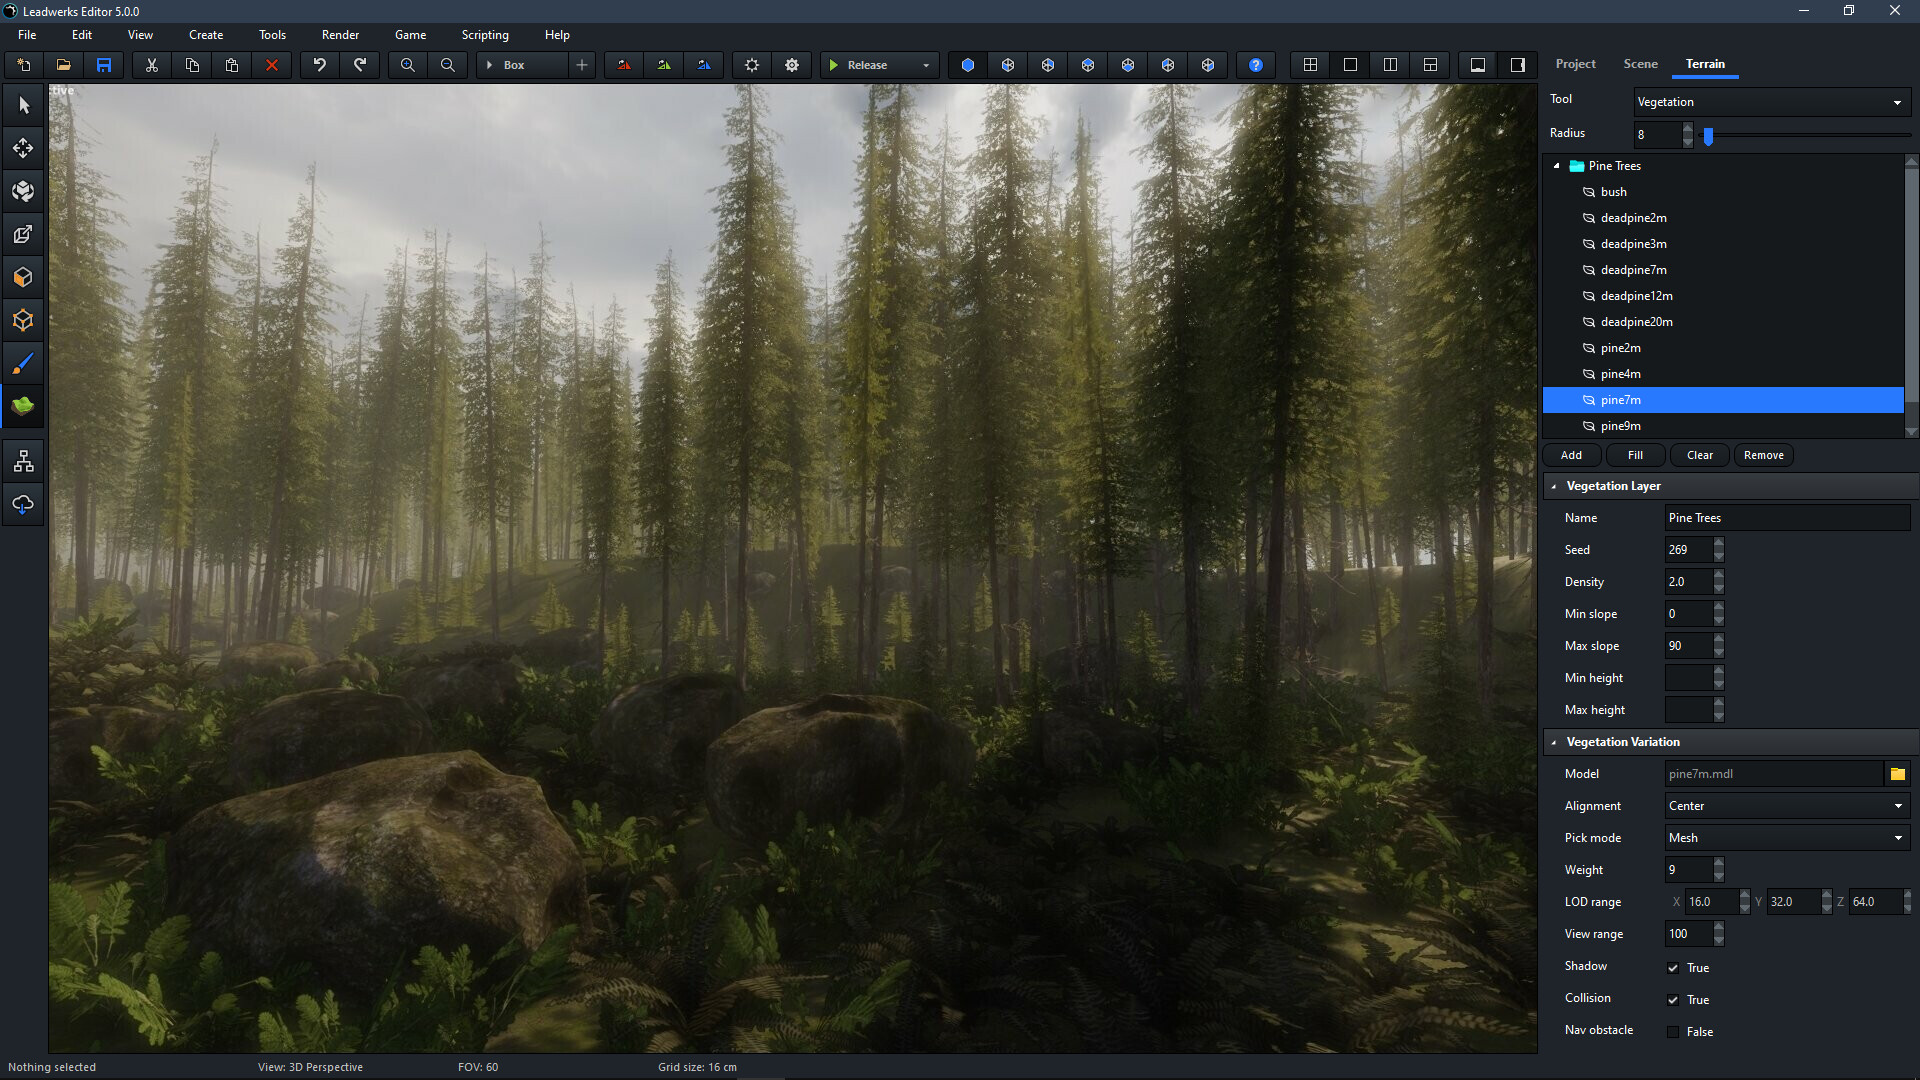
Task: Click the Cloud download icon in sidebar
Action: click(x=22, y=504)
